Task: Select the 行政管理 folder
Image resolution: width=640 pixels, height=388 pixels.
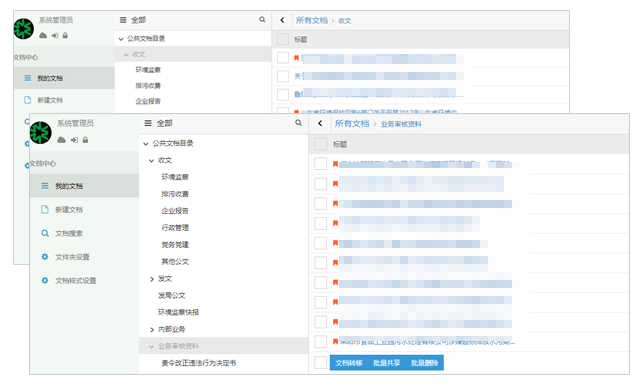Action: (x=175, y=228)
